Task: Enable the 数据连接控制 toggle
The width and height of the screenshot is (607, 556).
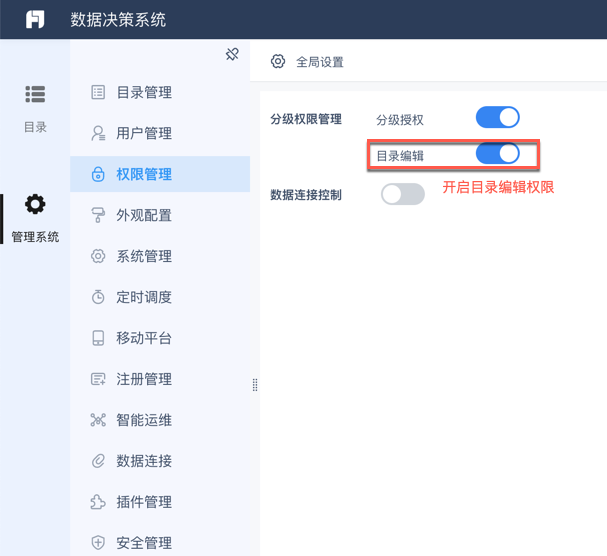Action: (403, 194)
